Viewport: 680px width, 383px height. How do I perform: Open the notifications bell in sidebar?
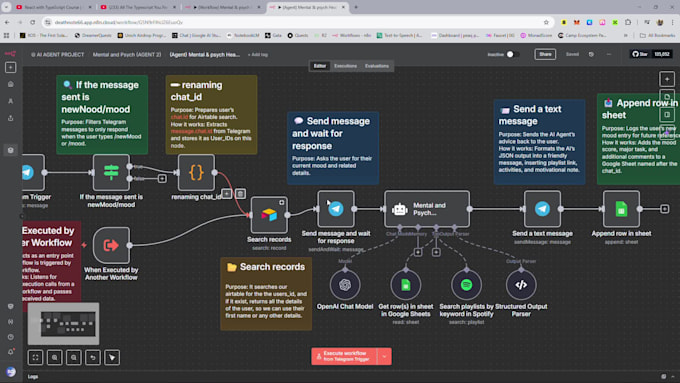(x=11, y=352)
